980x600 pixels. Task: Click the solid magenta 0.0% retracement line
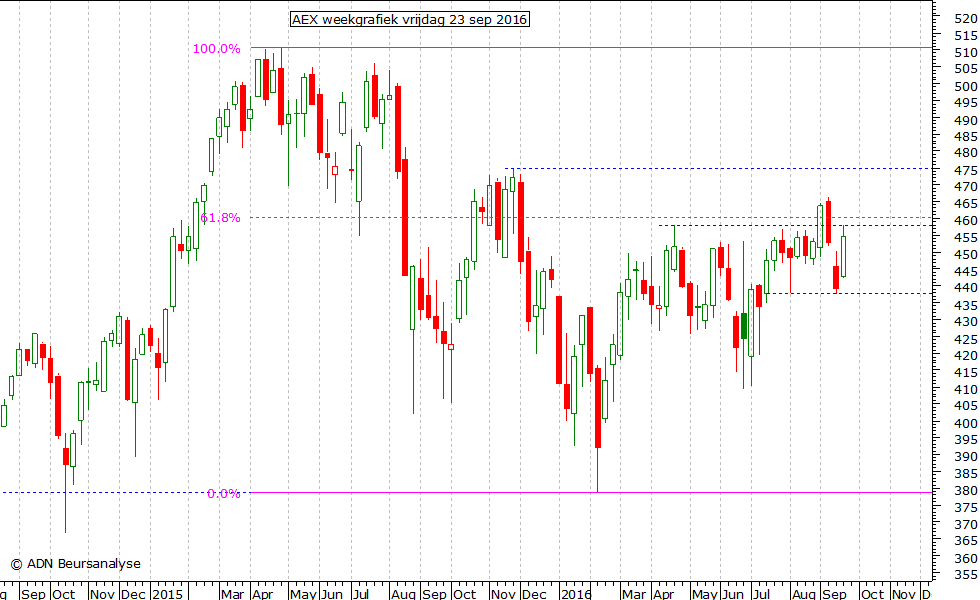(x=591, y=492)
